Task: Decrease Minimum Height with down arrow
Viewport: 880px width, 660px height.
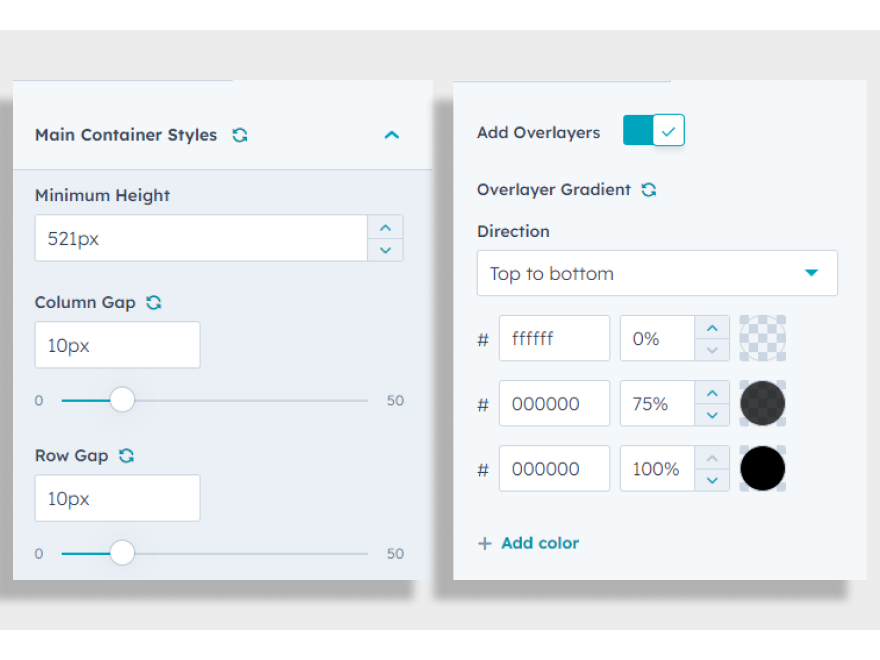Action: coord(385,250)
